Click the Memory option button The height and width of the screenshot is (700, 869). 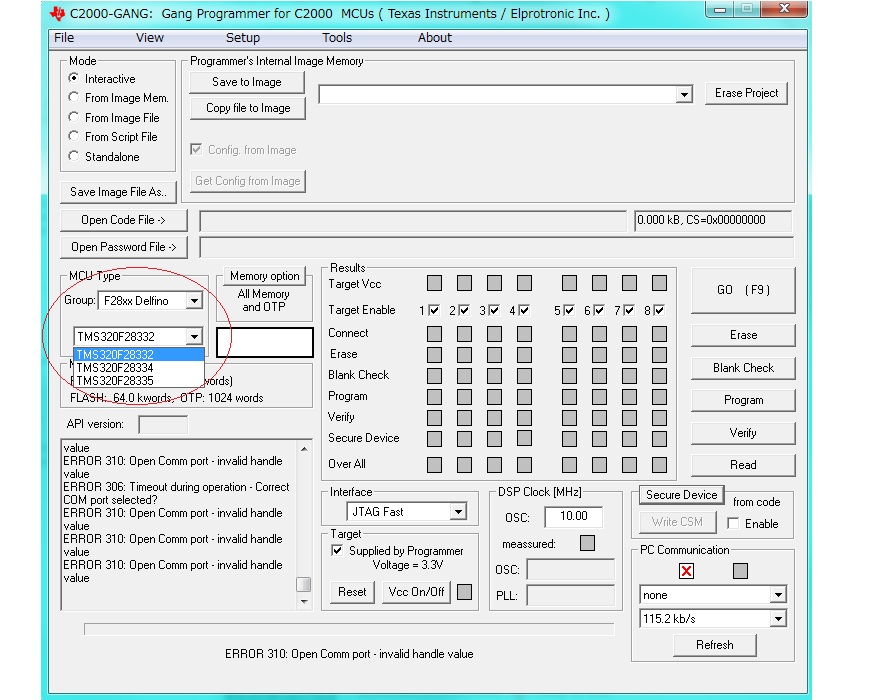coord(264,276)
